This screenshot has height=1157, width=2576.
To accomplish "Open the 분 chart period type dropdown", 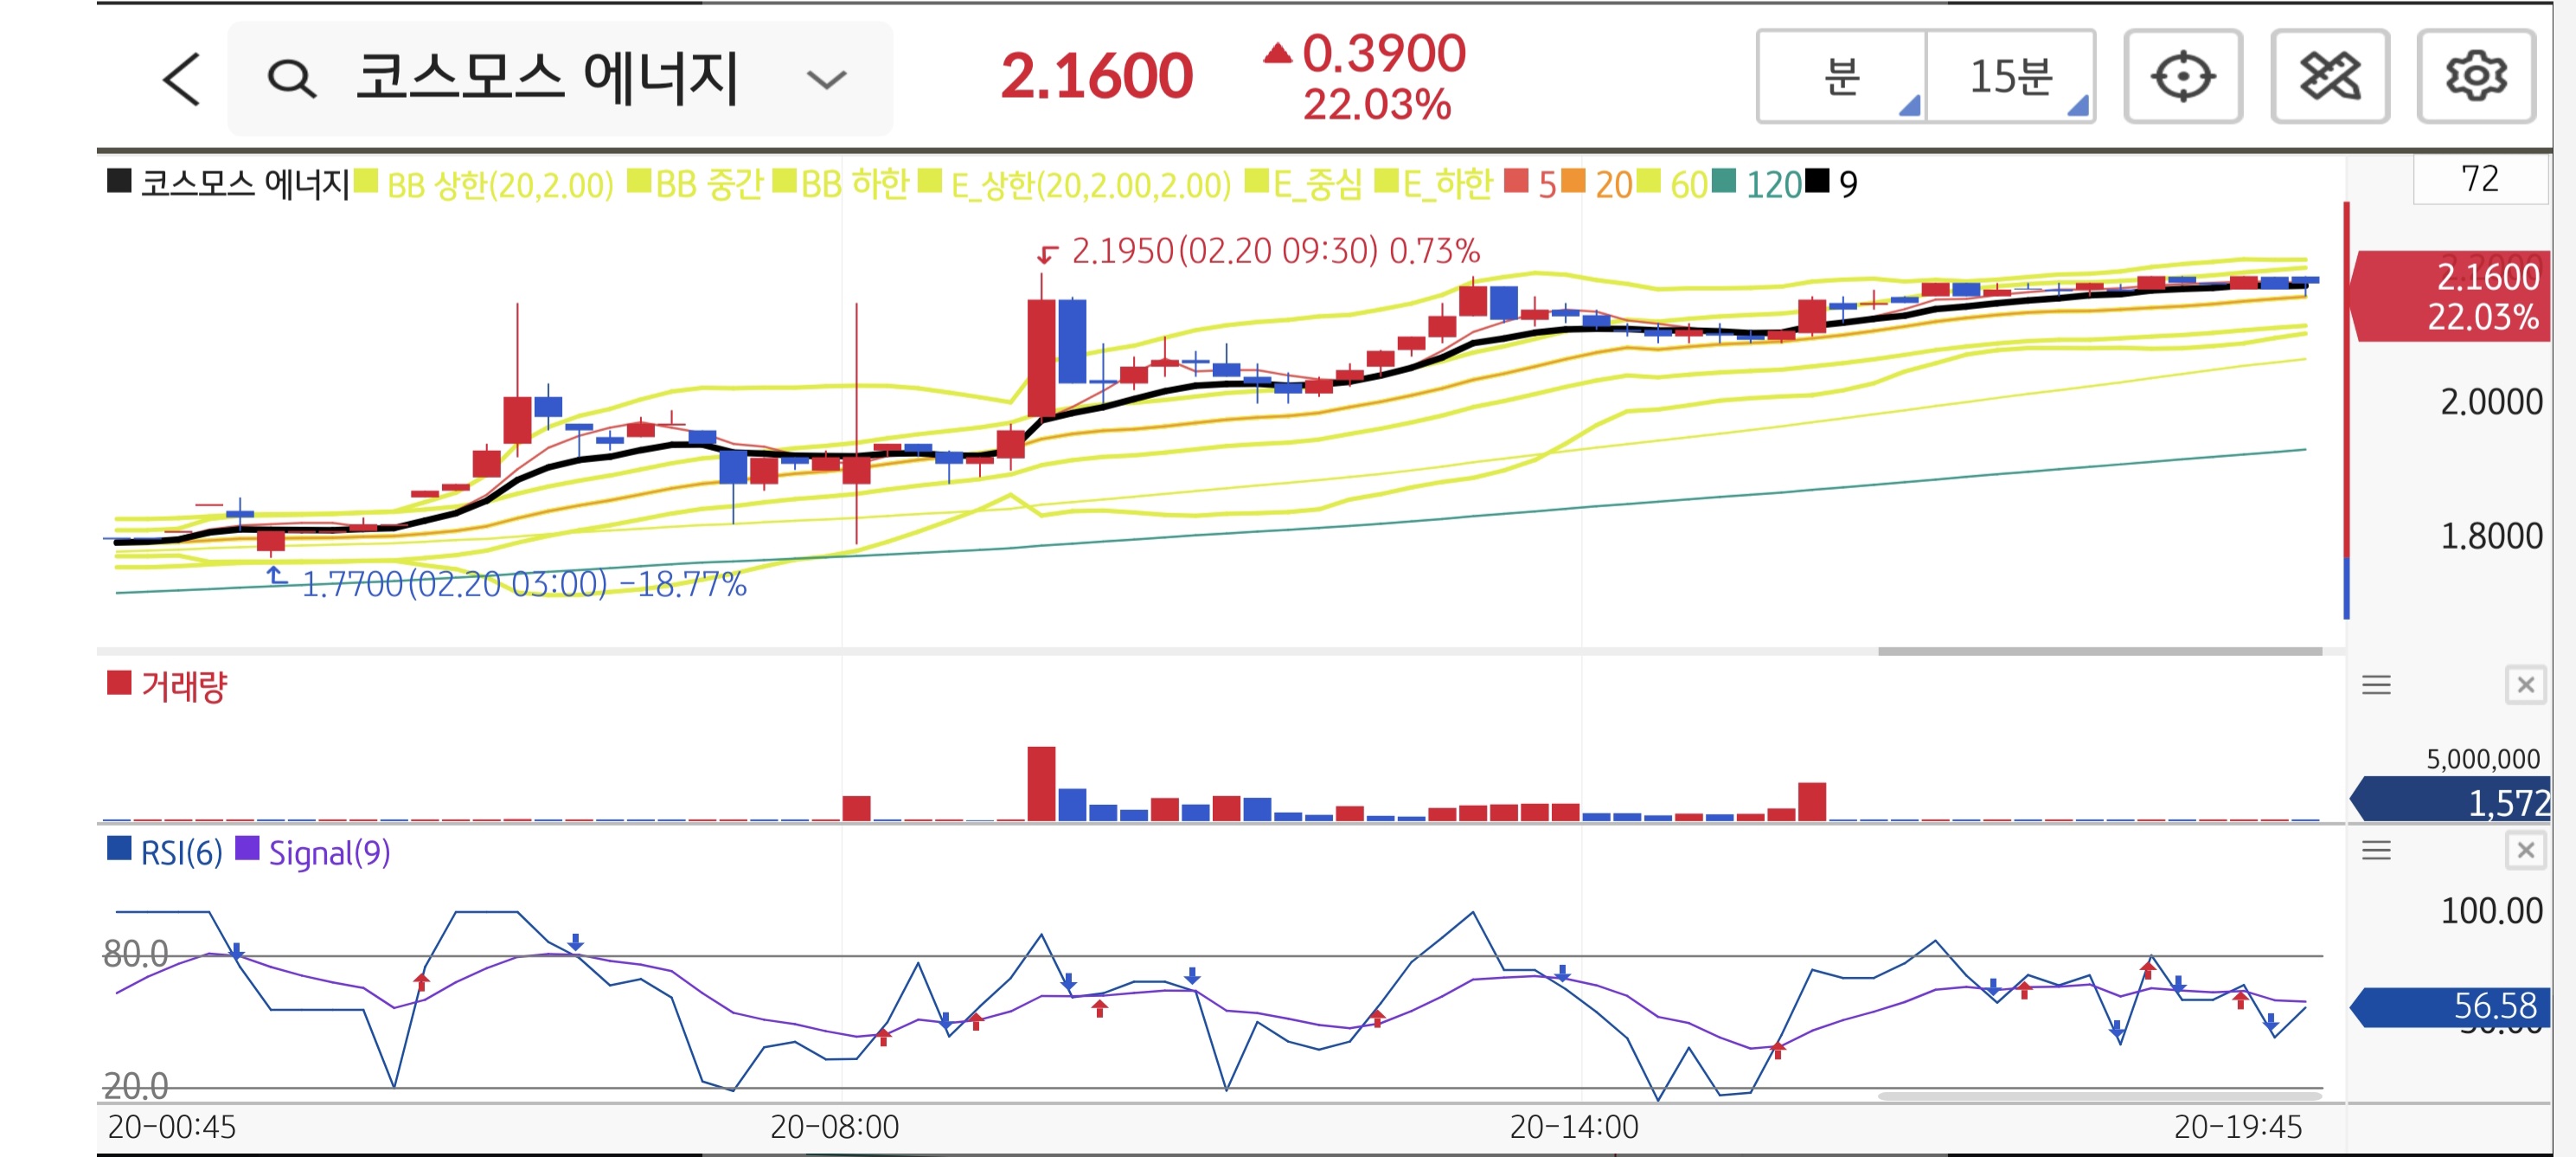I will click(1841, 77).
